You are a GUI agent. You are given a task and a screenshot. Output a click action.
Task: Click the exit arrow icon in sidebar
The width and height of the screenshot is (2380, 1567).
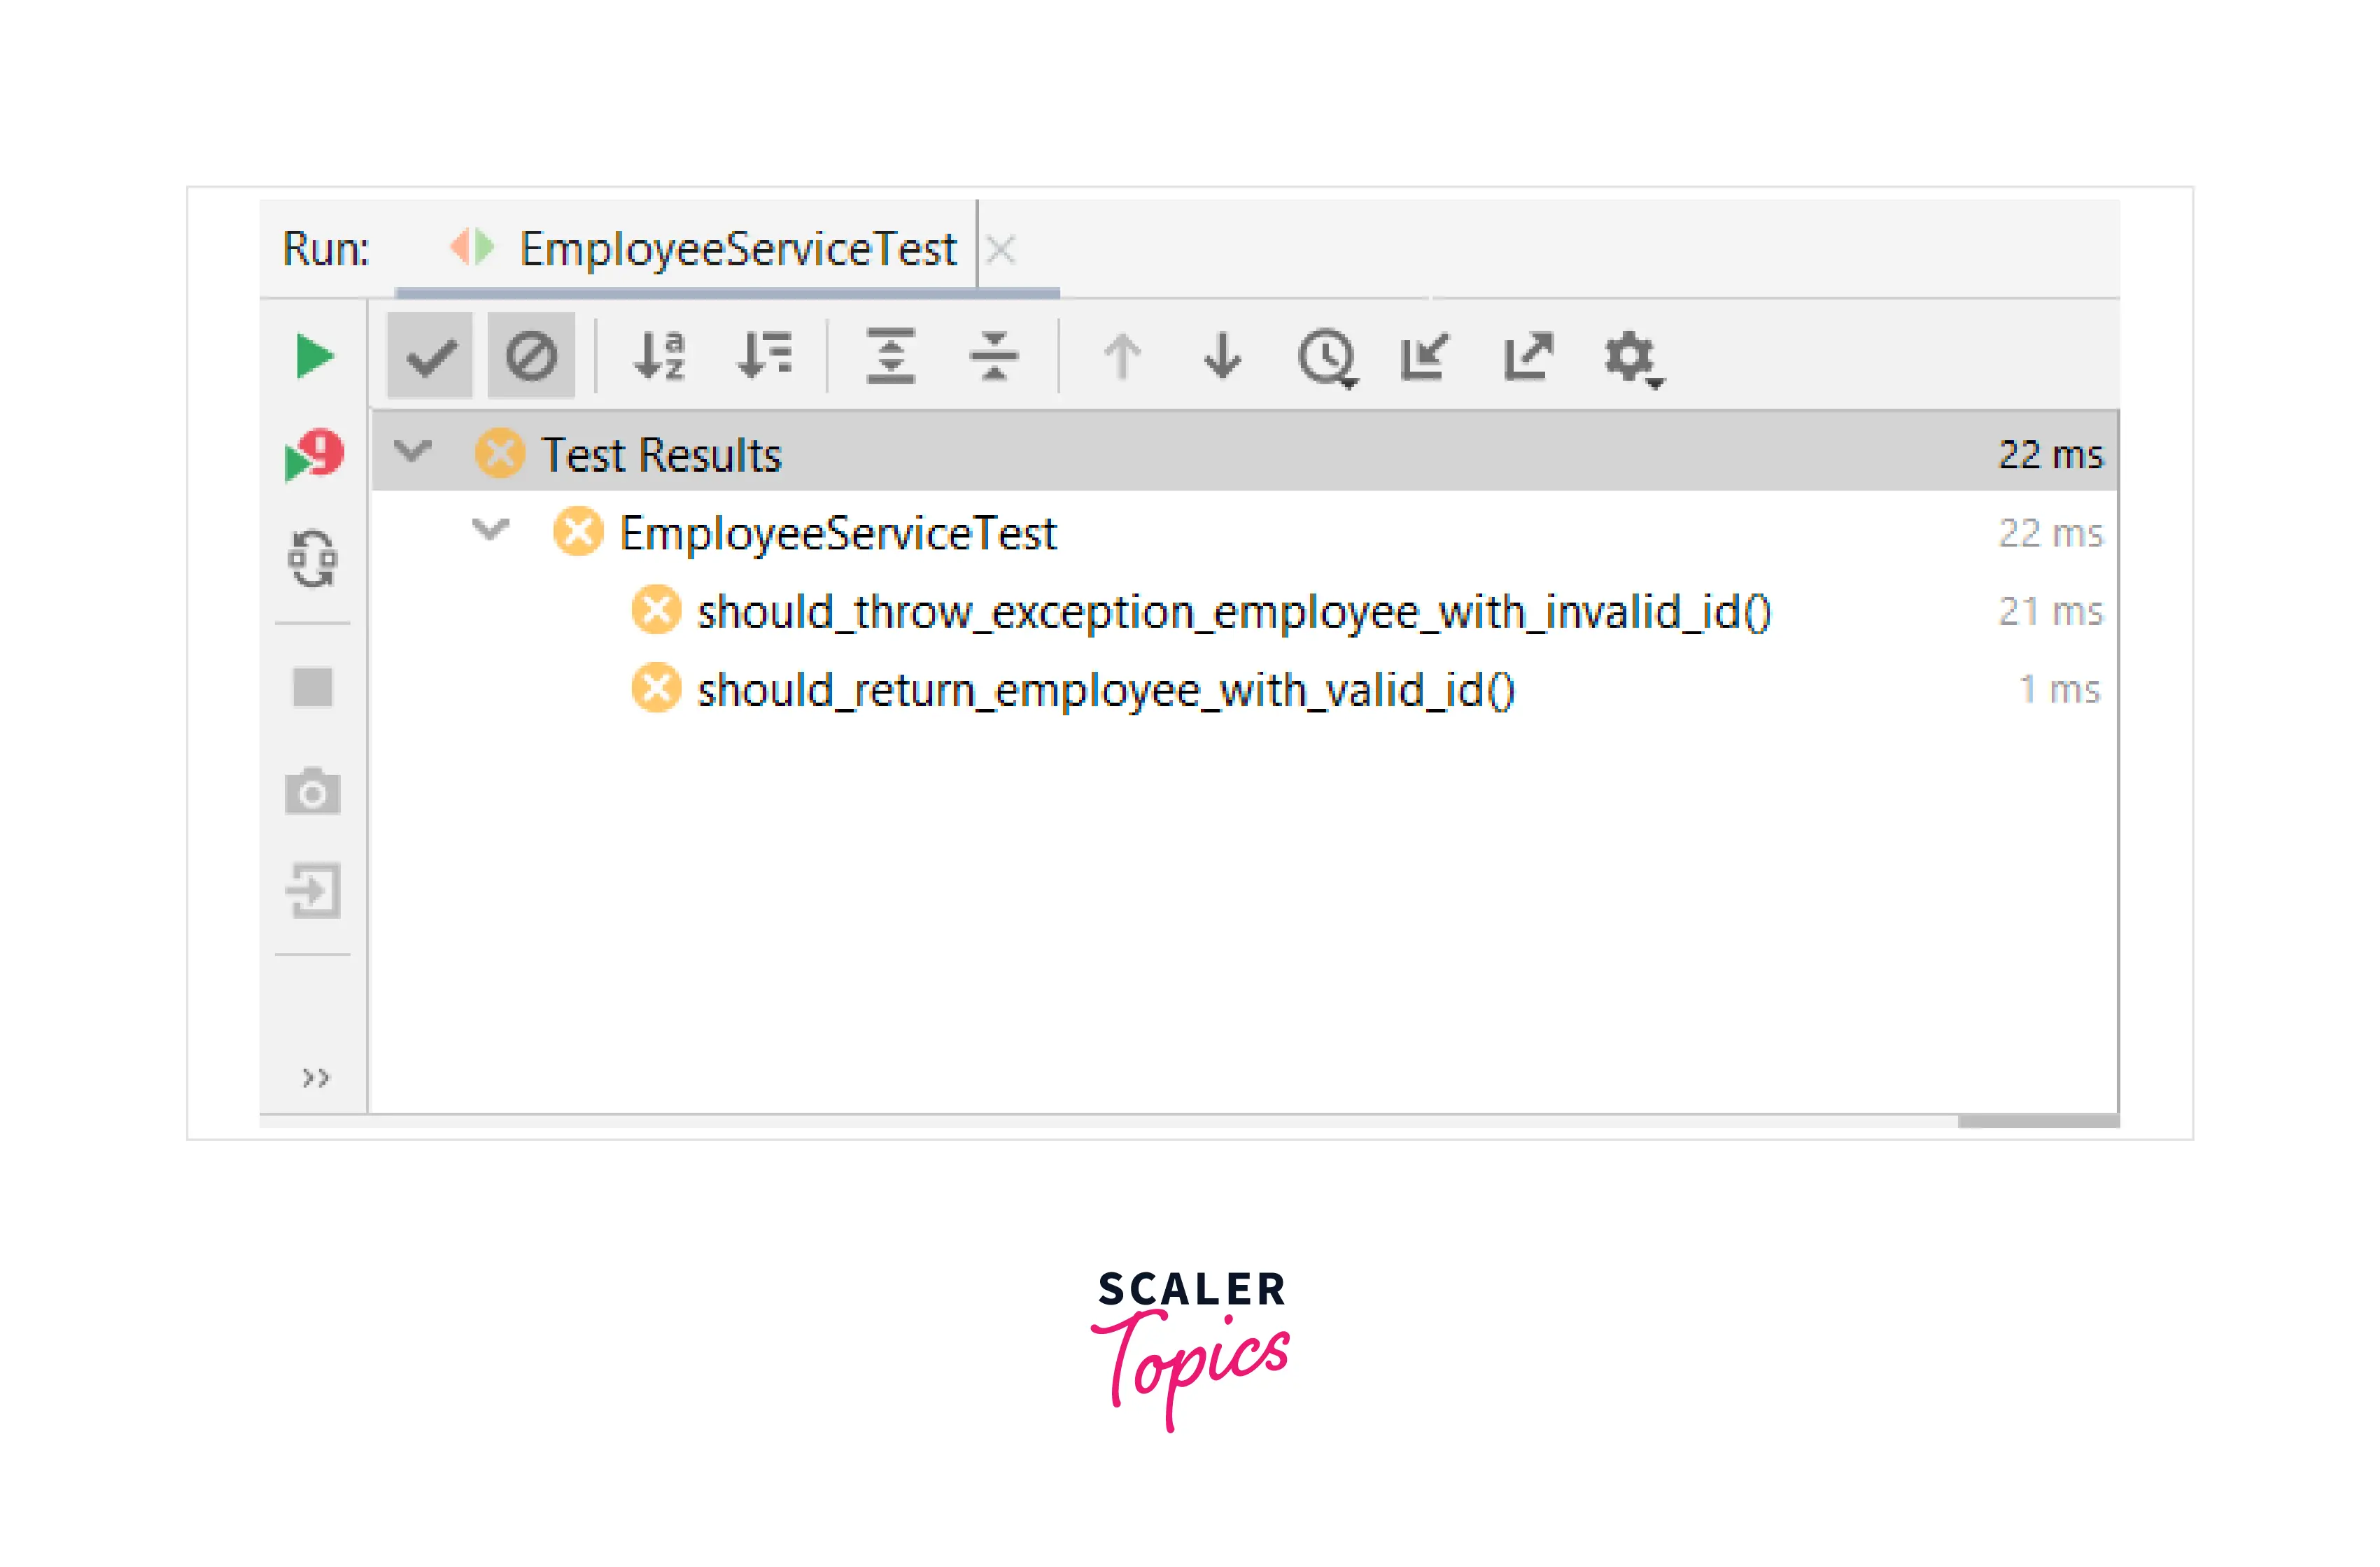(x=314, y=891)
